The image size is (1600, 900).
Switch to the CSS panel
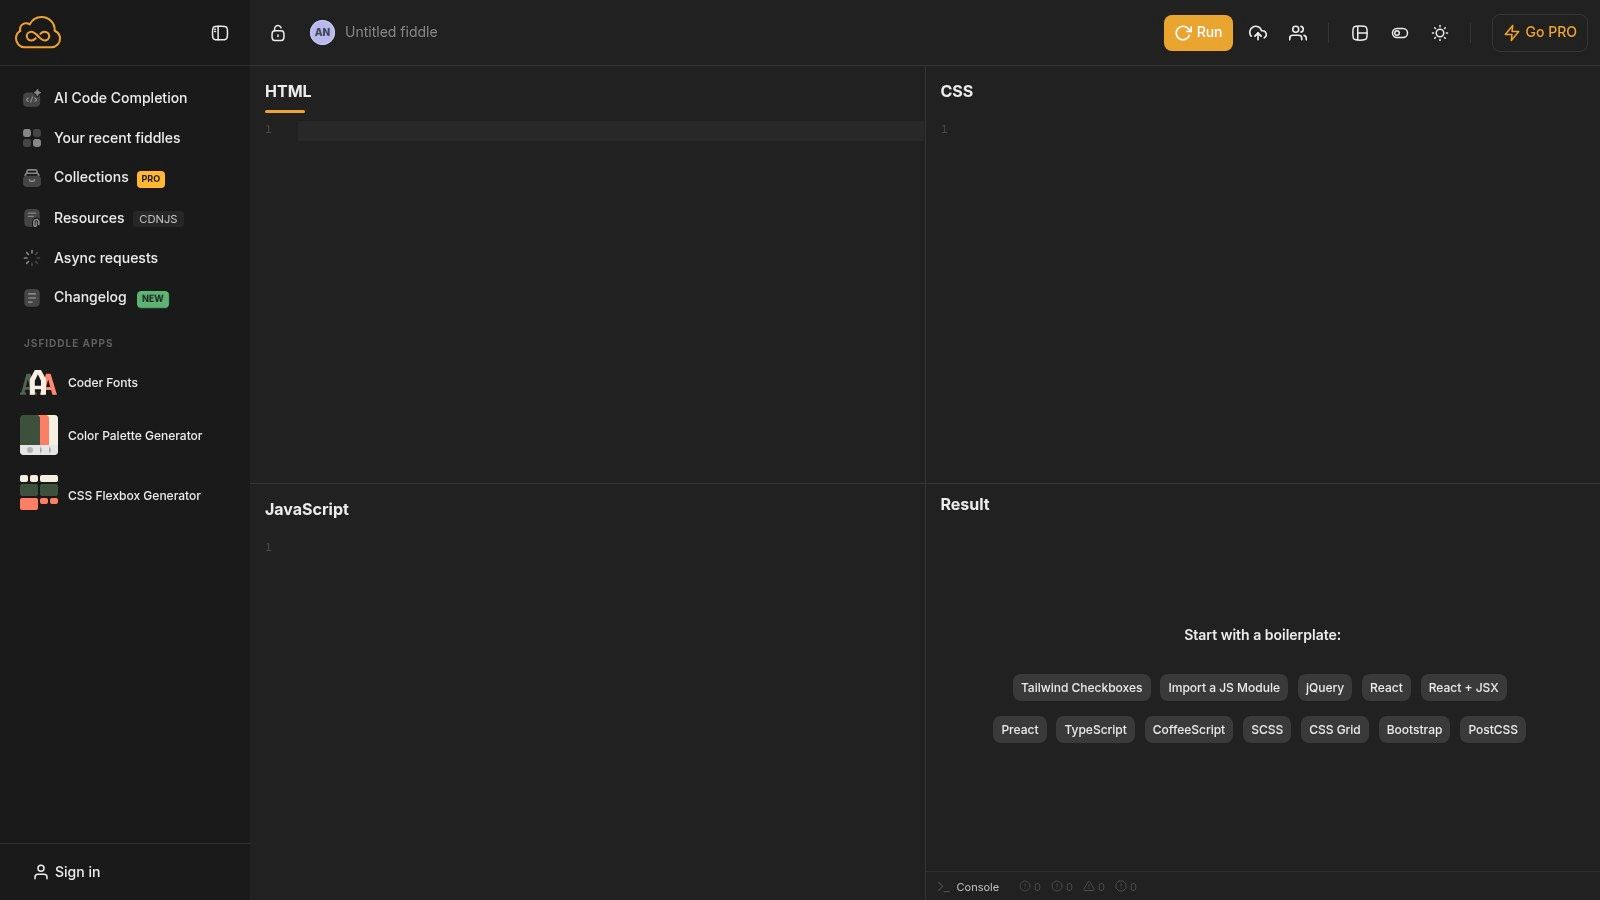pyautogui.click(x=956, y=91)
